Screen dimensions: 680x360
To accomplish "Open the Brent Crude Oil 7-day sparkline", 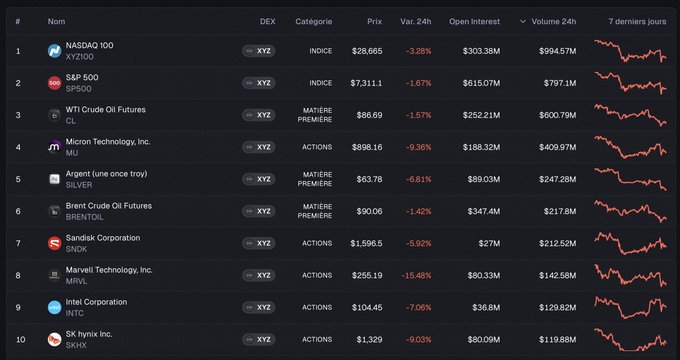I will 631,211.
